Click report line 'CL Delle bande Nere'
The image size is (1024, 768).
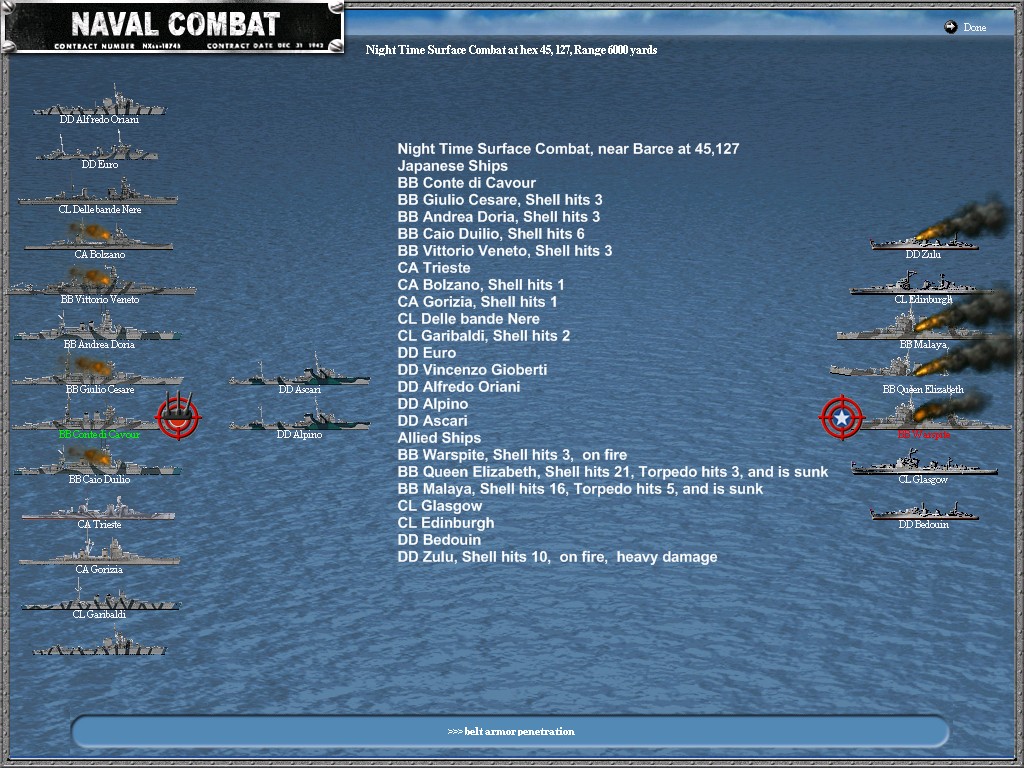pyautogui.click(x=468, y=319)
